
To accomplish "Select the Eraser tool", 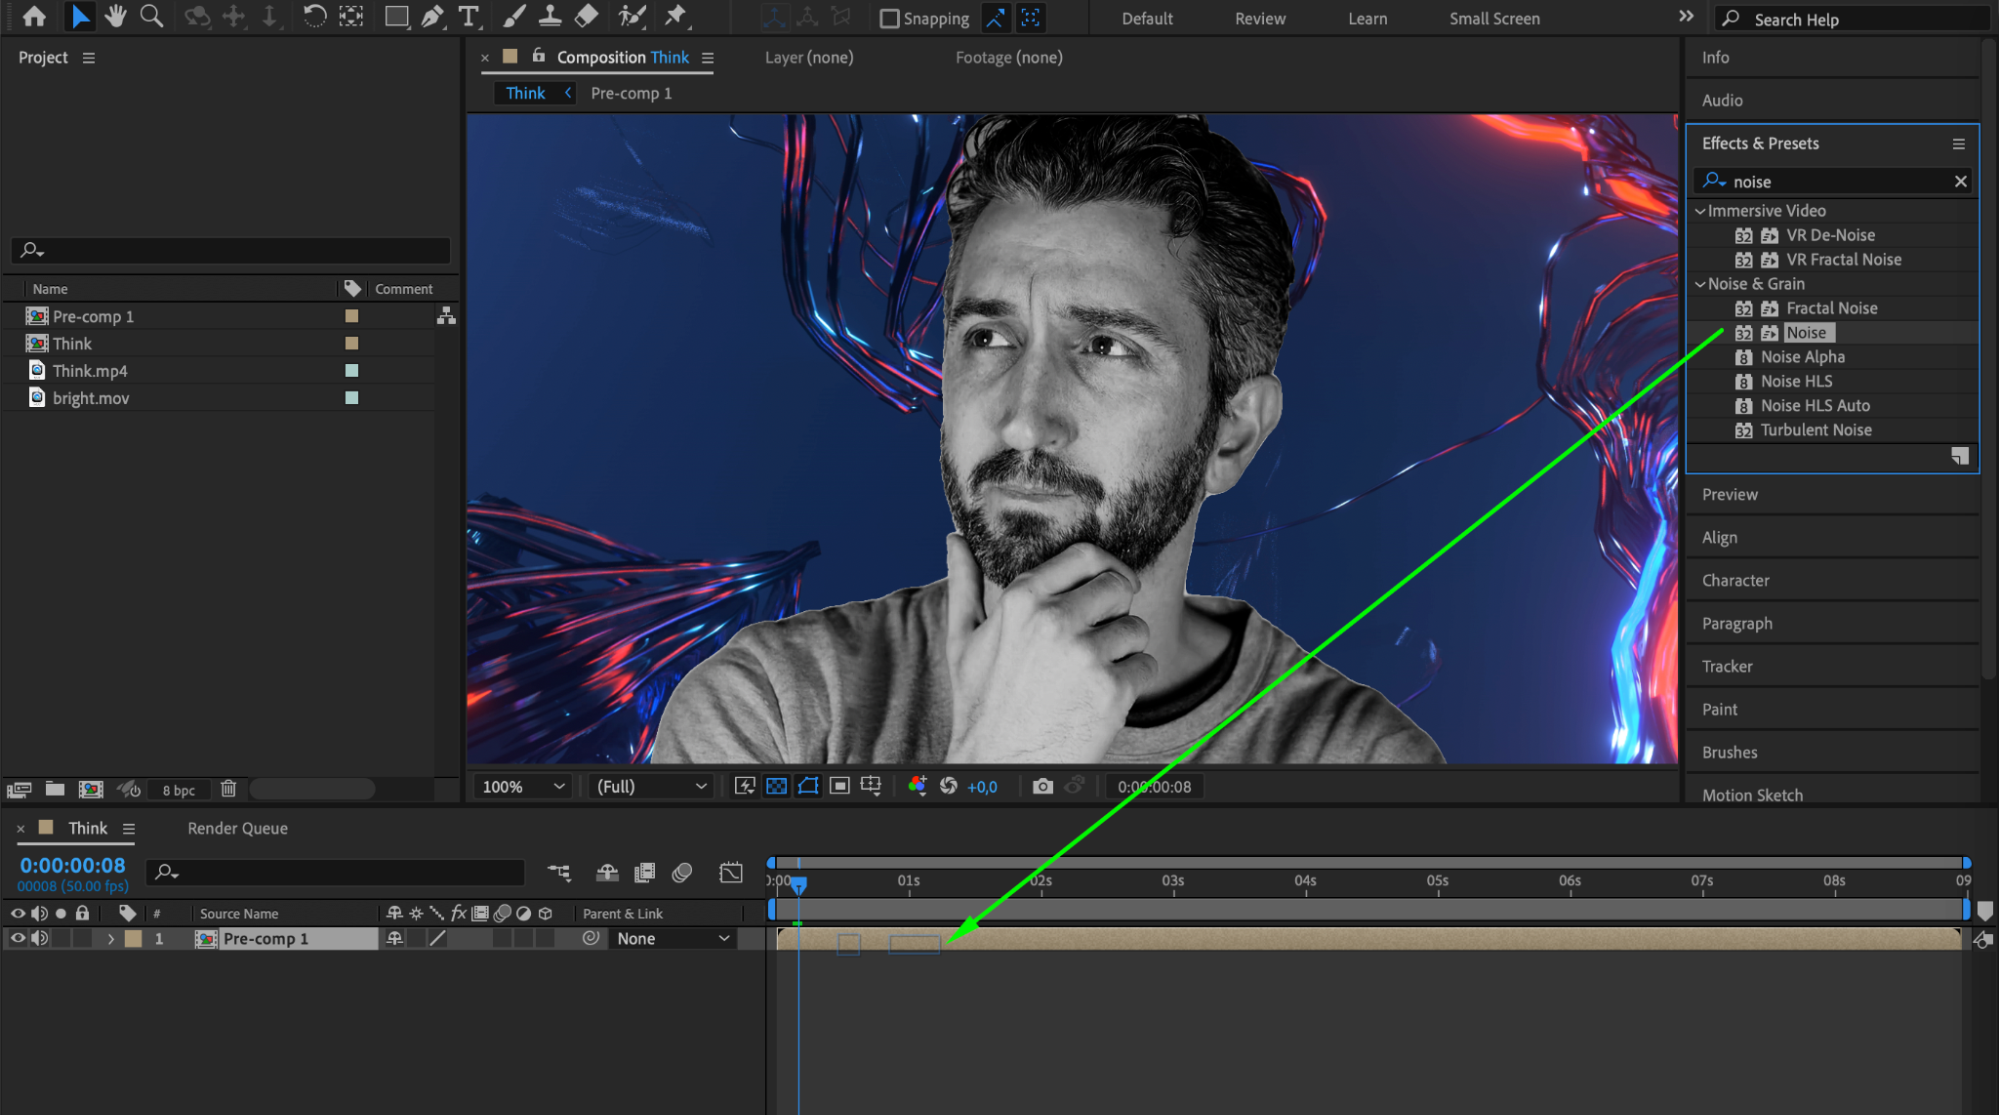I will pyautogui.click(x=587, y=16).
